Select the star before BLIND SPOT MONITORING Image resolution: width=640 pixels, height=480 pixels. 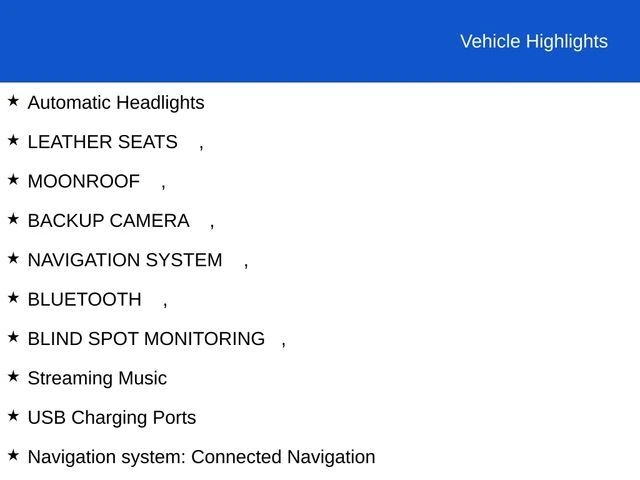(x=13, y=338)
